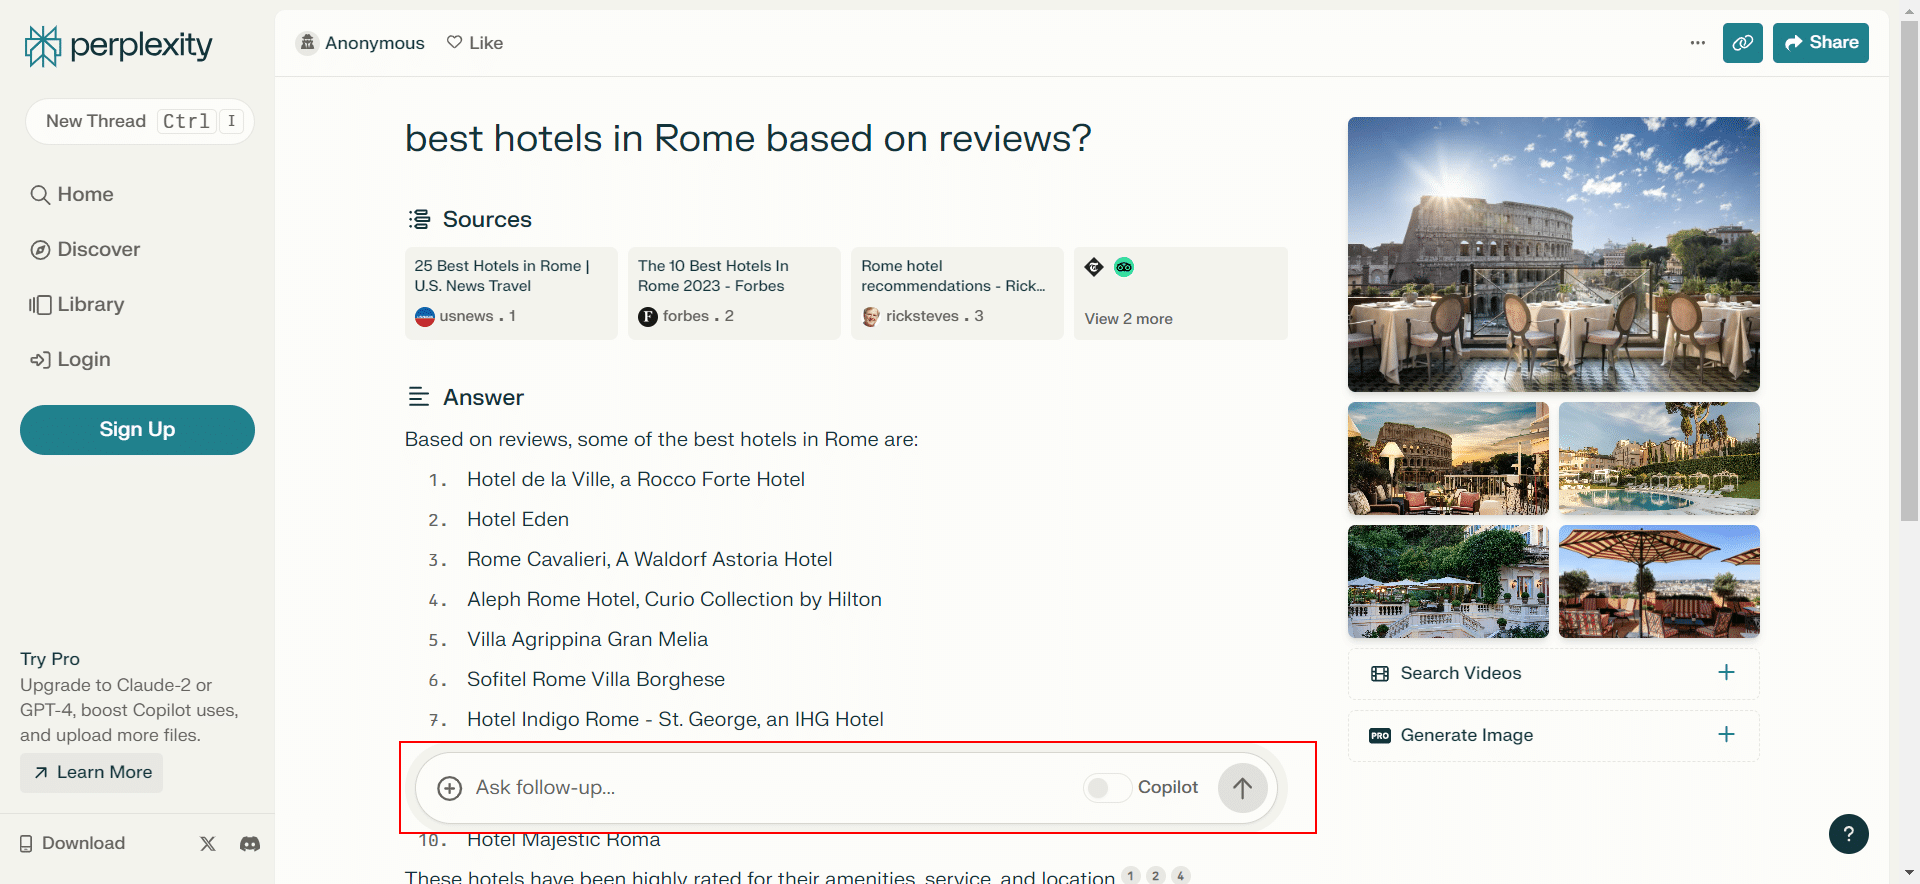The width and height of the screenshot is (1920, 884).
Task: Click citation number 1
Action: pos(1131,875)
